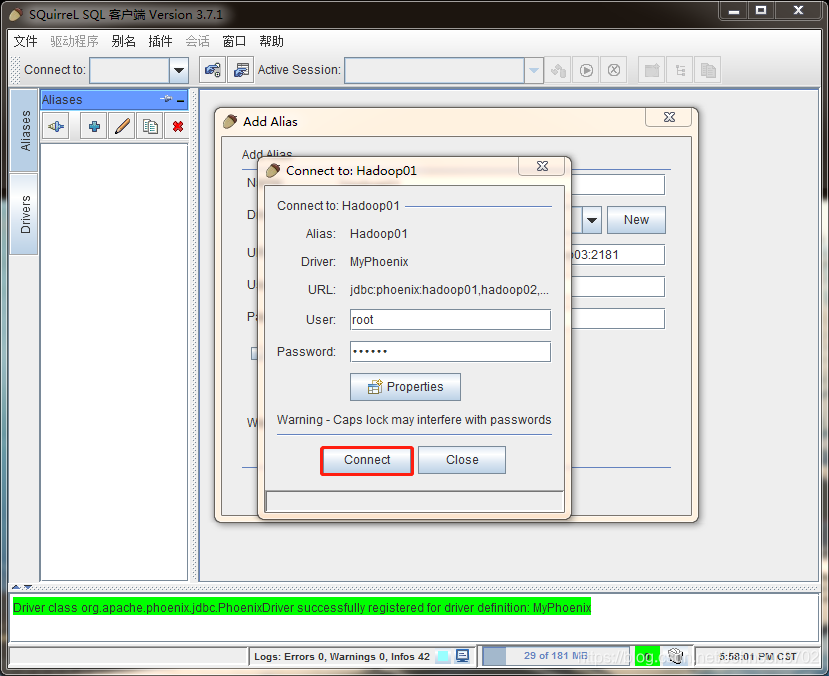Click the run SQL toolbar icon
The image size is (829, 676).
click(558, 70)
